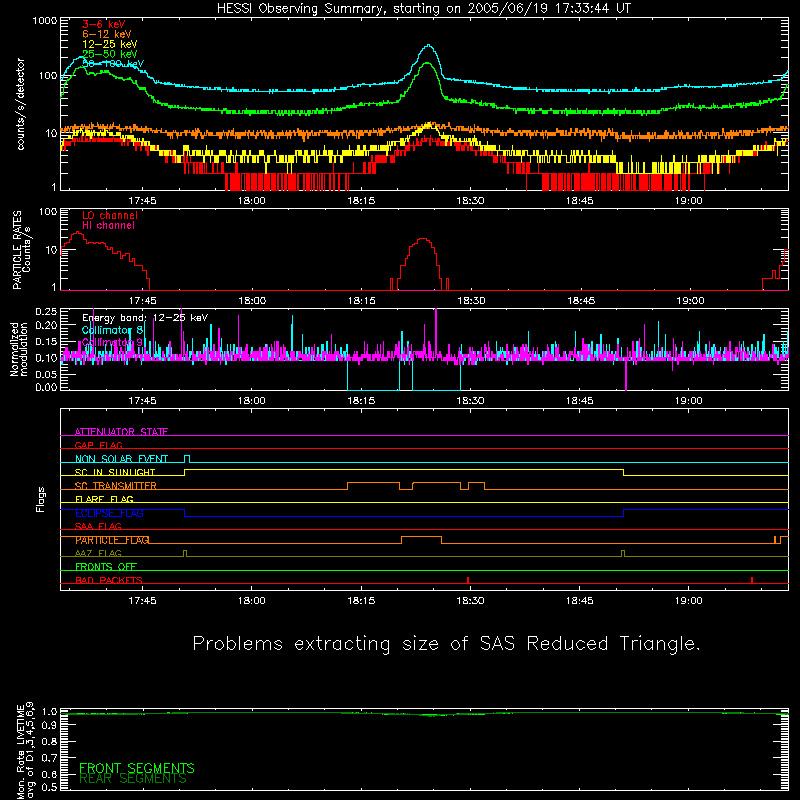This screenshot has height=800, width=800.
Task: Click the PARTICLE_FLAG label
Action: 112,540
